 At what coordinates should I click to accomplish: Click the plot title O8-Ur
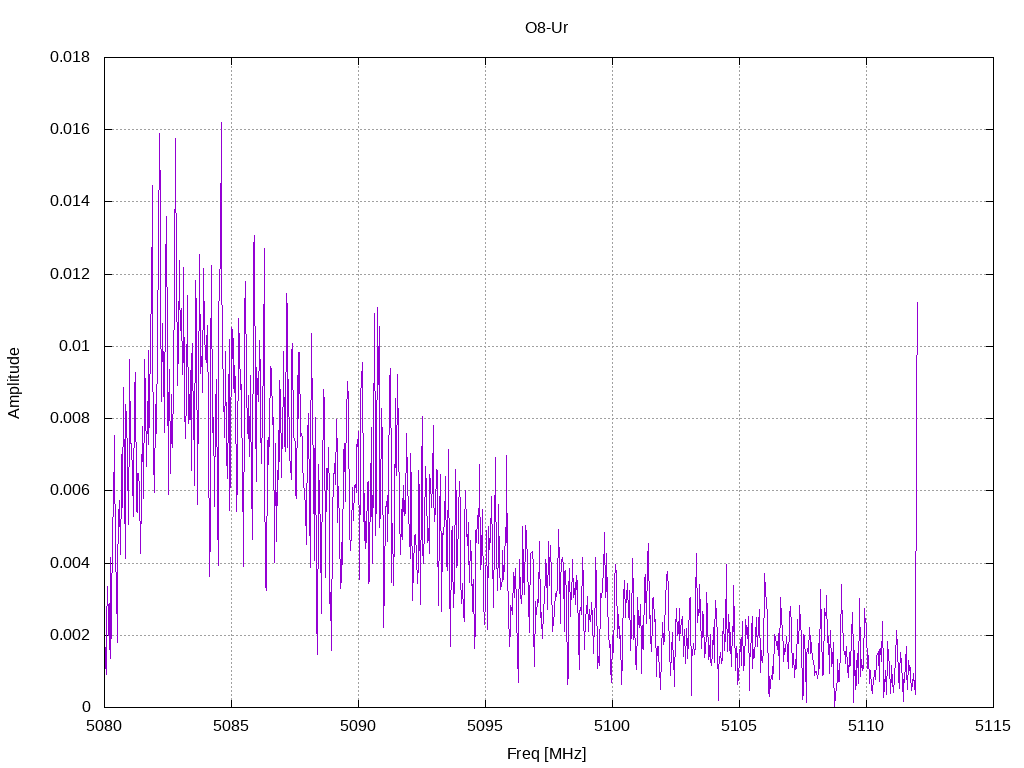[x=547, y=28]
